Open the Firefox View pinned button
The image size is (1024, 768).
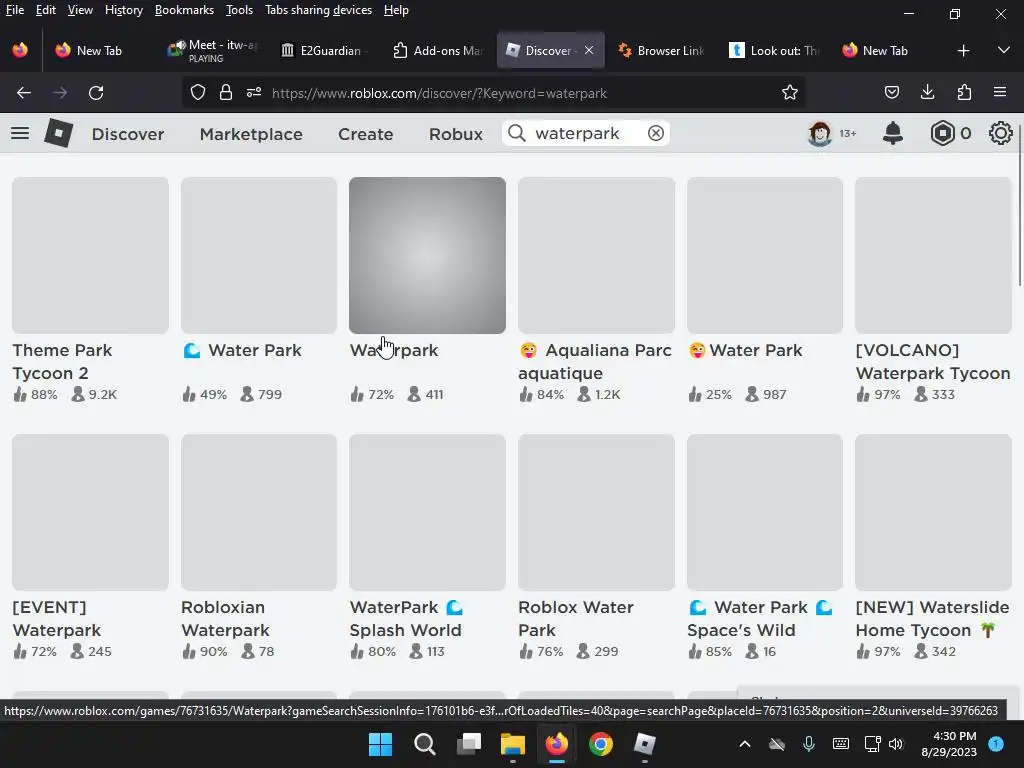[x=20, y=50]
